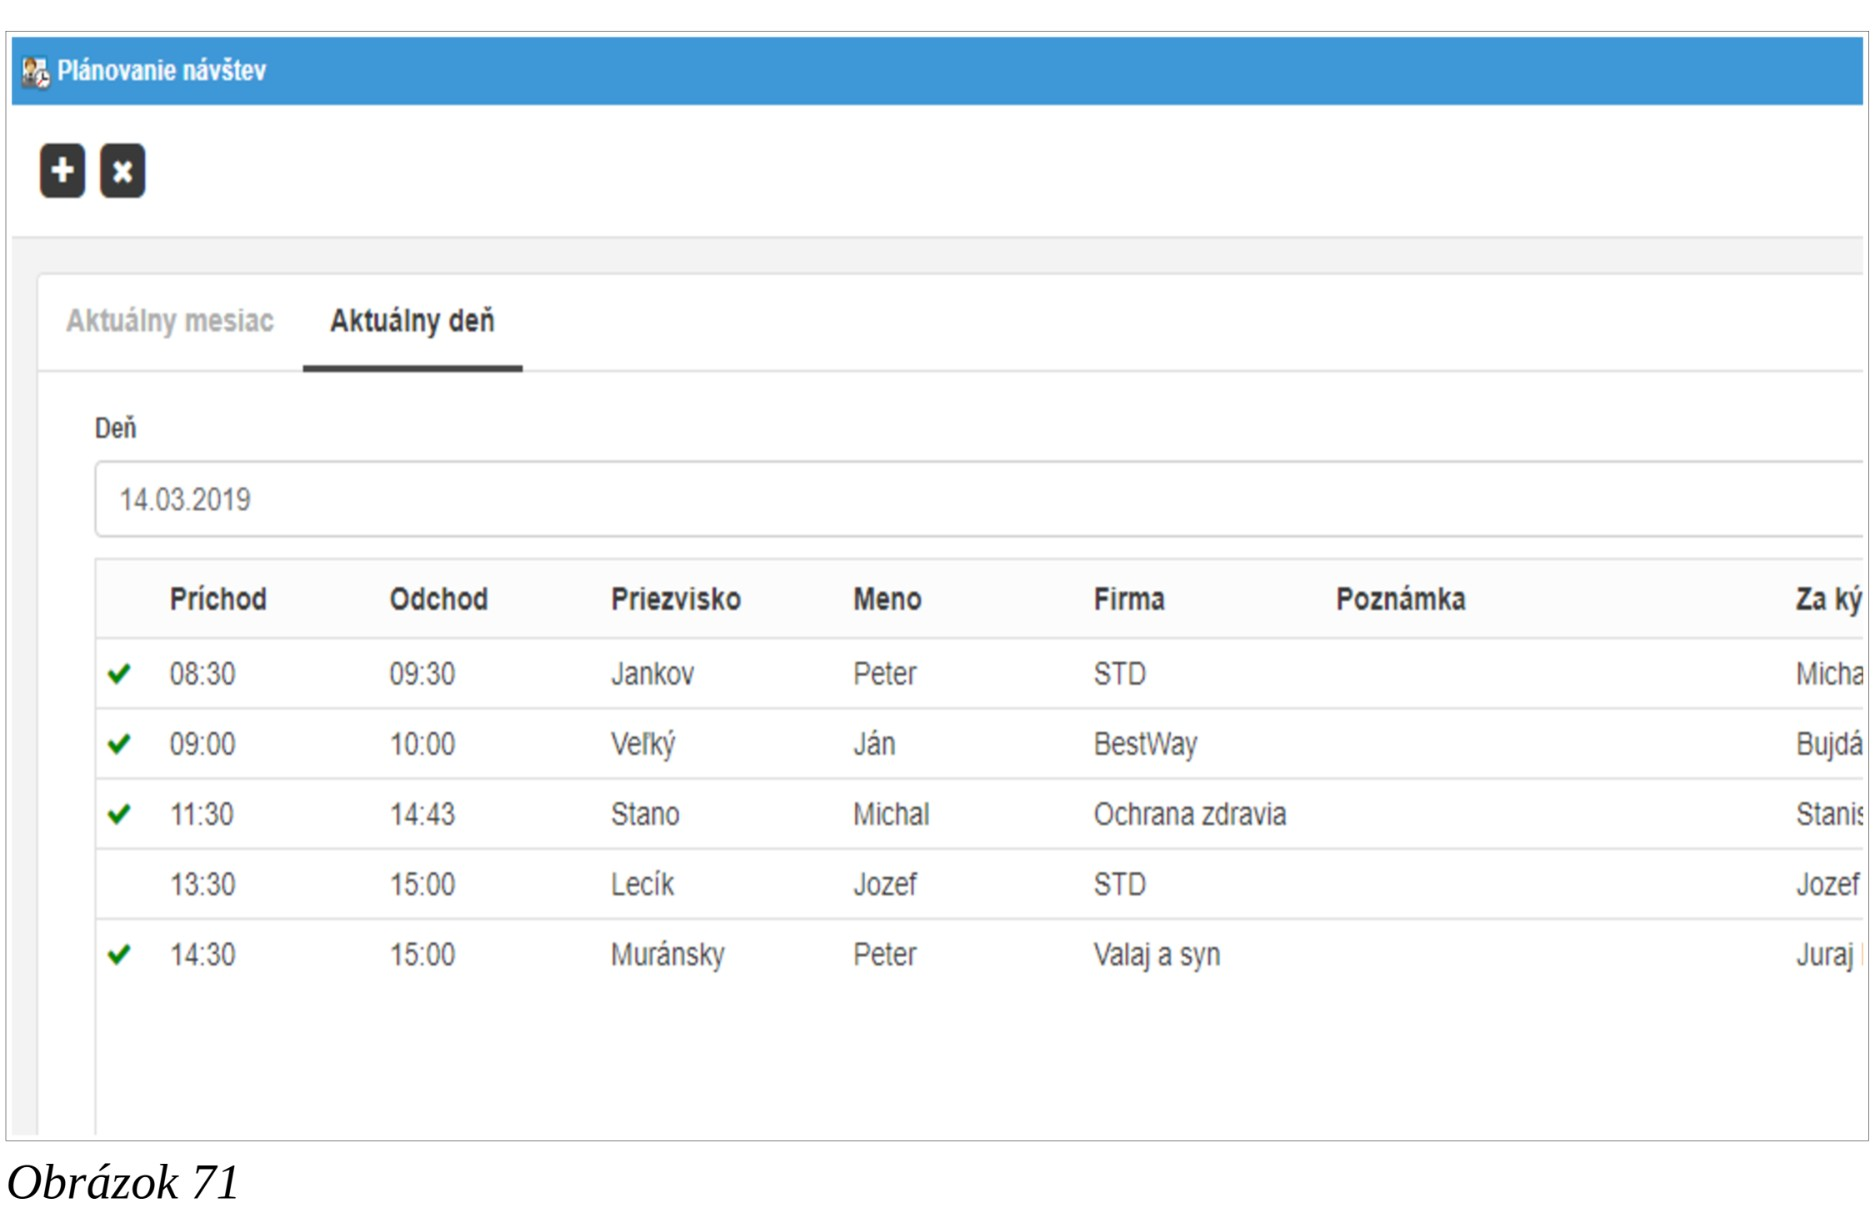Click the Firma column header
Screen dimensions: 1875x1218
(x=1128, y=599)
